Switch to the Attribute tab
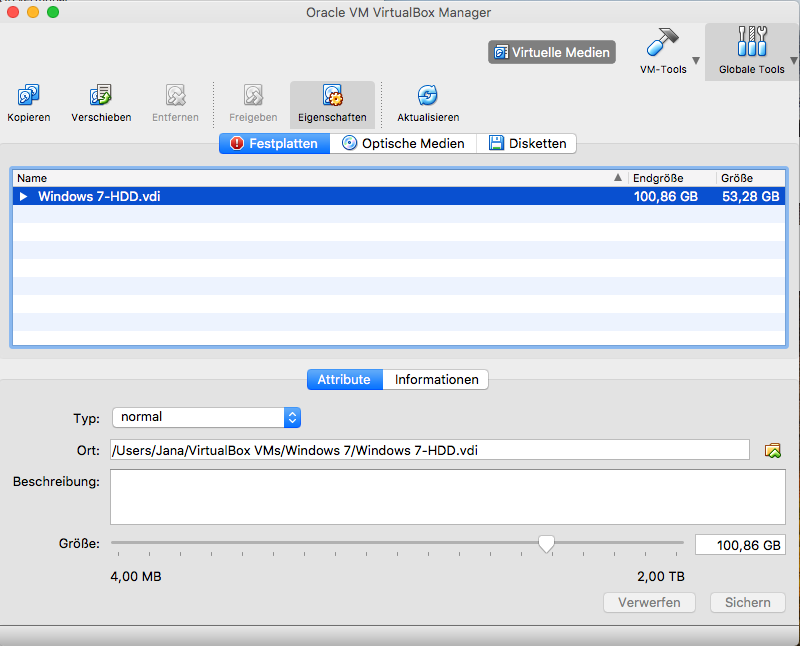This screenshot has width=800, height=646. [344, 380]
